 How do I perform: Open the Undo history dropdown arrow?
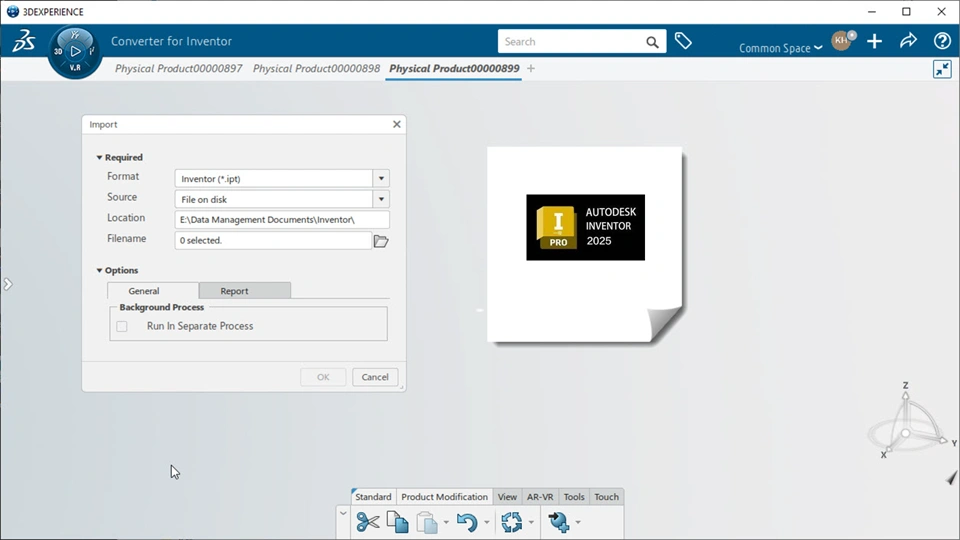(487, 522)
